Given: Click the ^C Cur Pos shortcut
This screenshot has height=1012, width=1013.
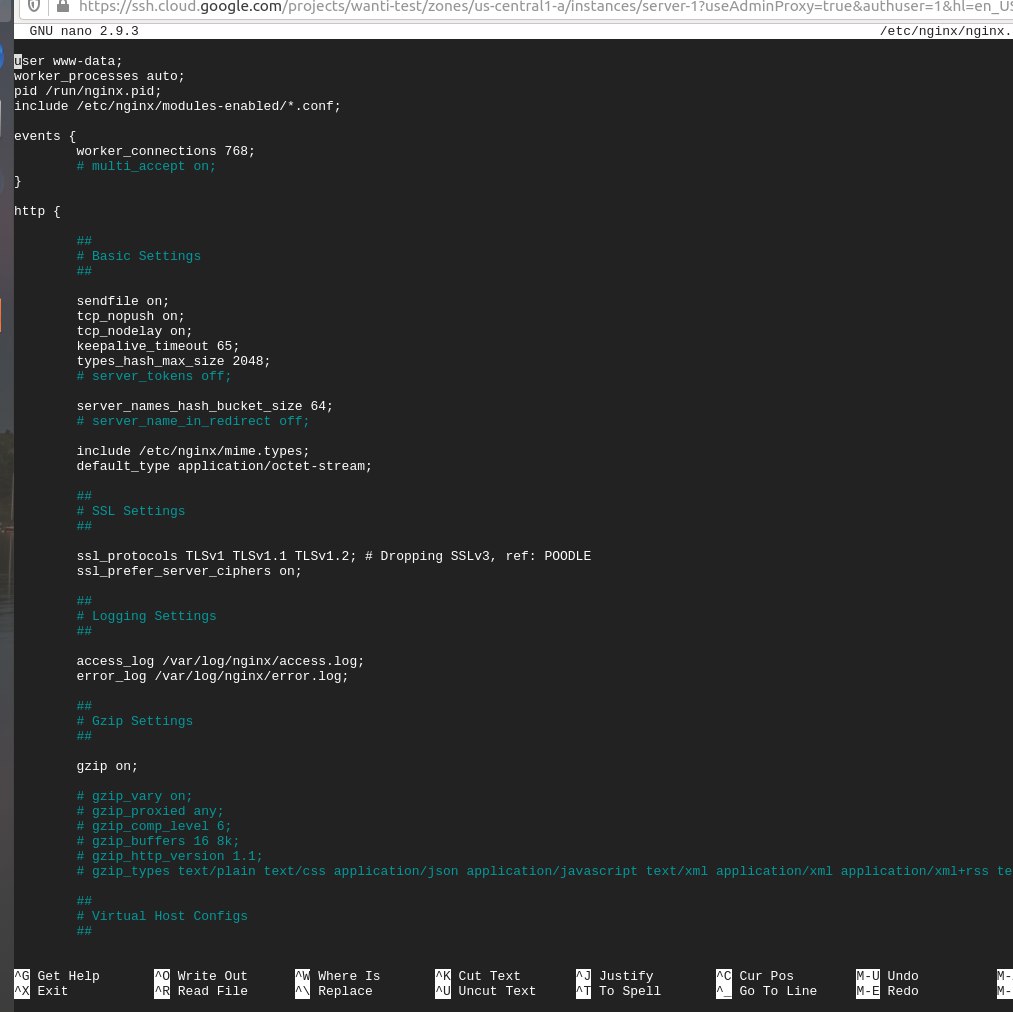Looking at the screenshot, I should click(756, 976).
